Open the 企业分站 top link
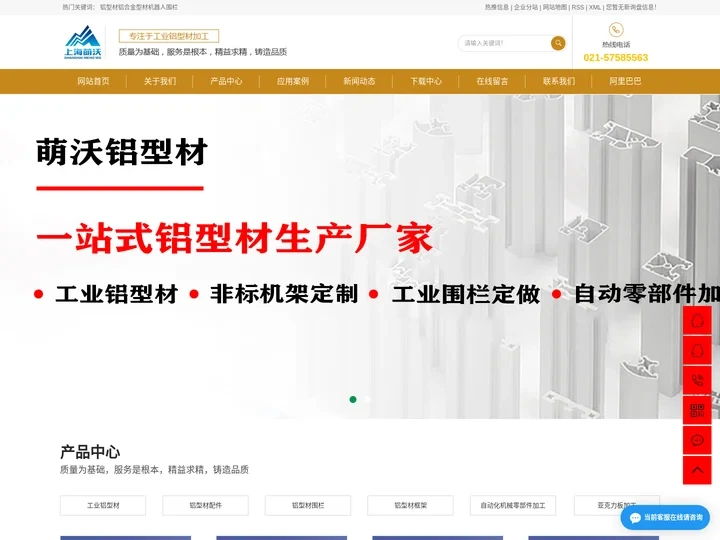This screenshot has width=720, height=540. (526, 7)
